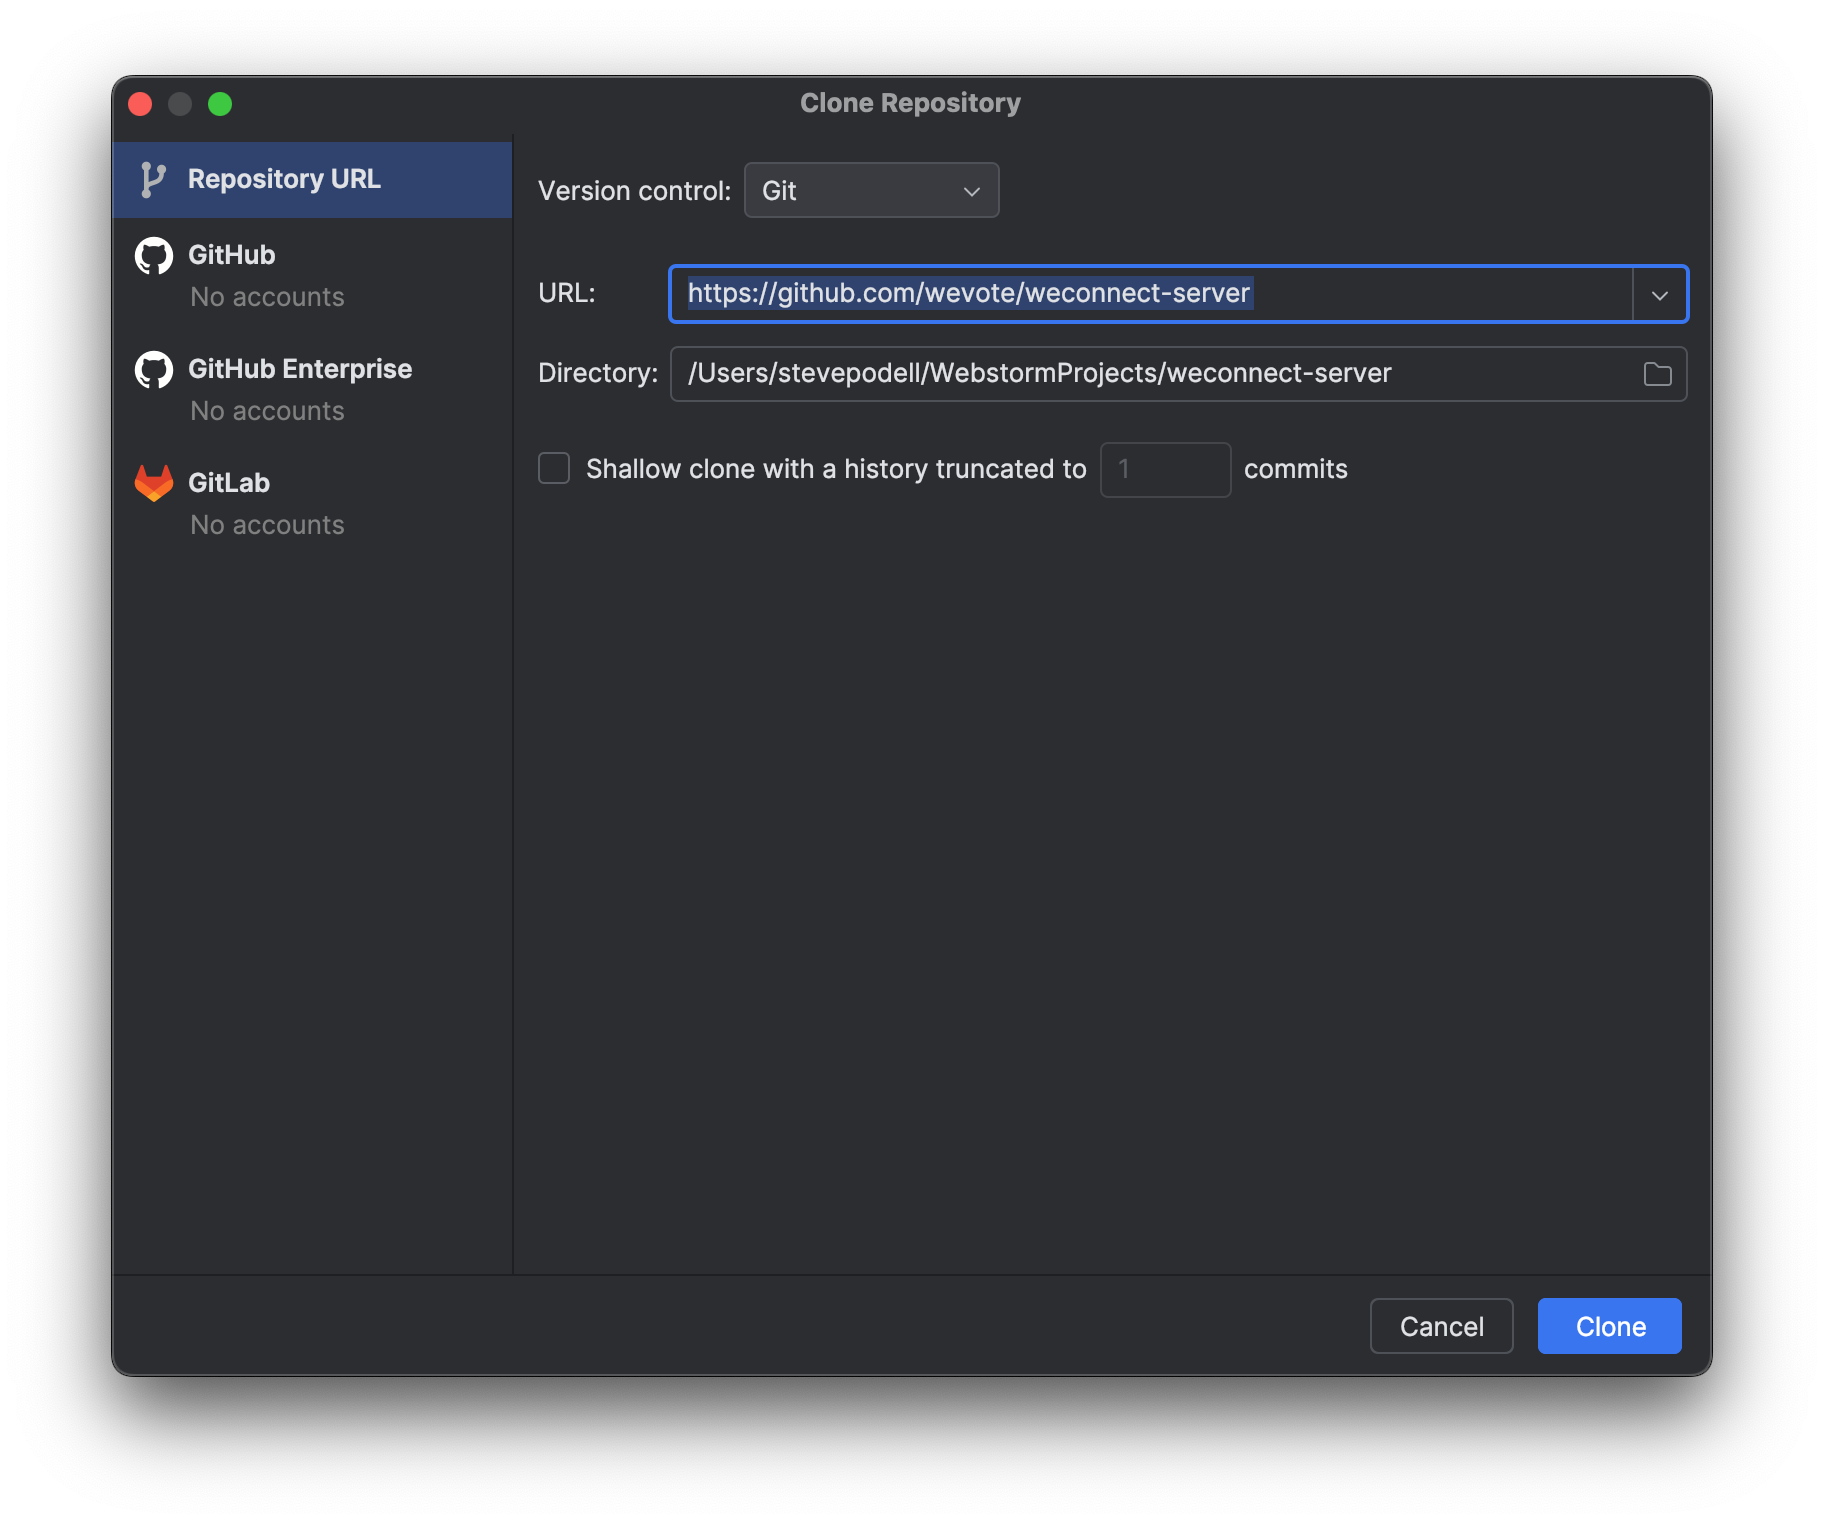
Task: Click the "URL:" label
Action: (567, 293)
